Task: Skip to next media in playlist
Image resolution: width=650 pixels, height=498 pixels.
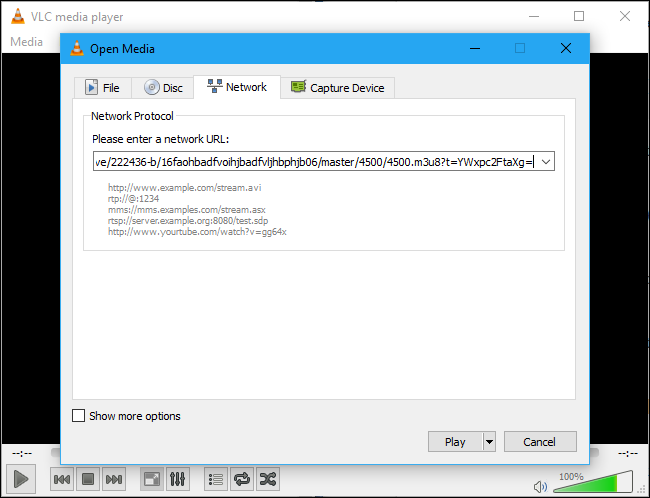Action: [114, 479]
